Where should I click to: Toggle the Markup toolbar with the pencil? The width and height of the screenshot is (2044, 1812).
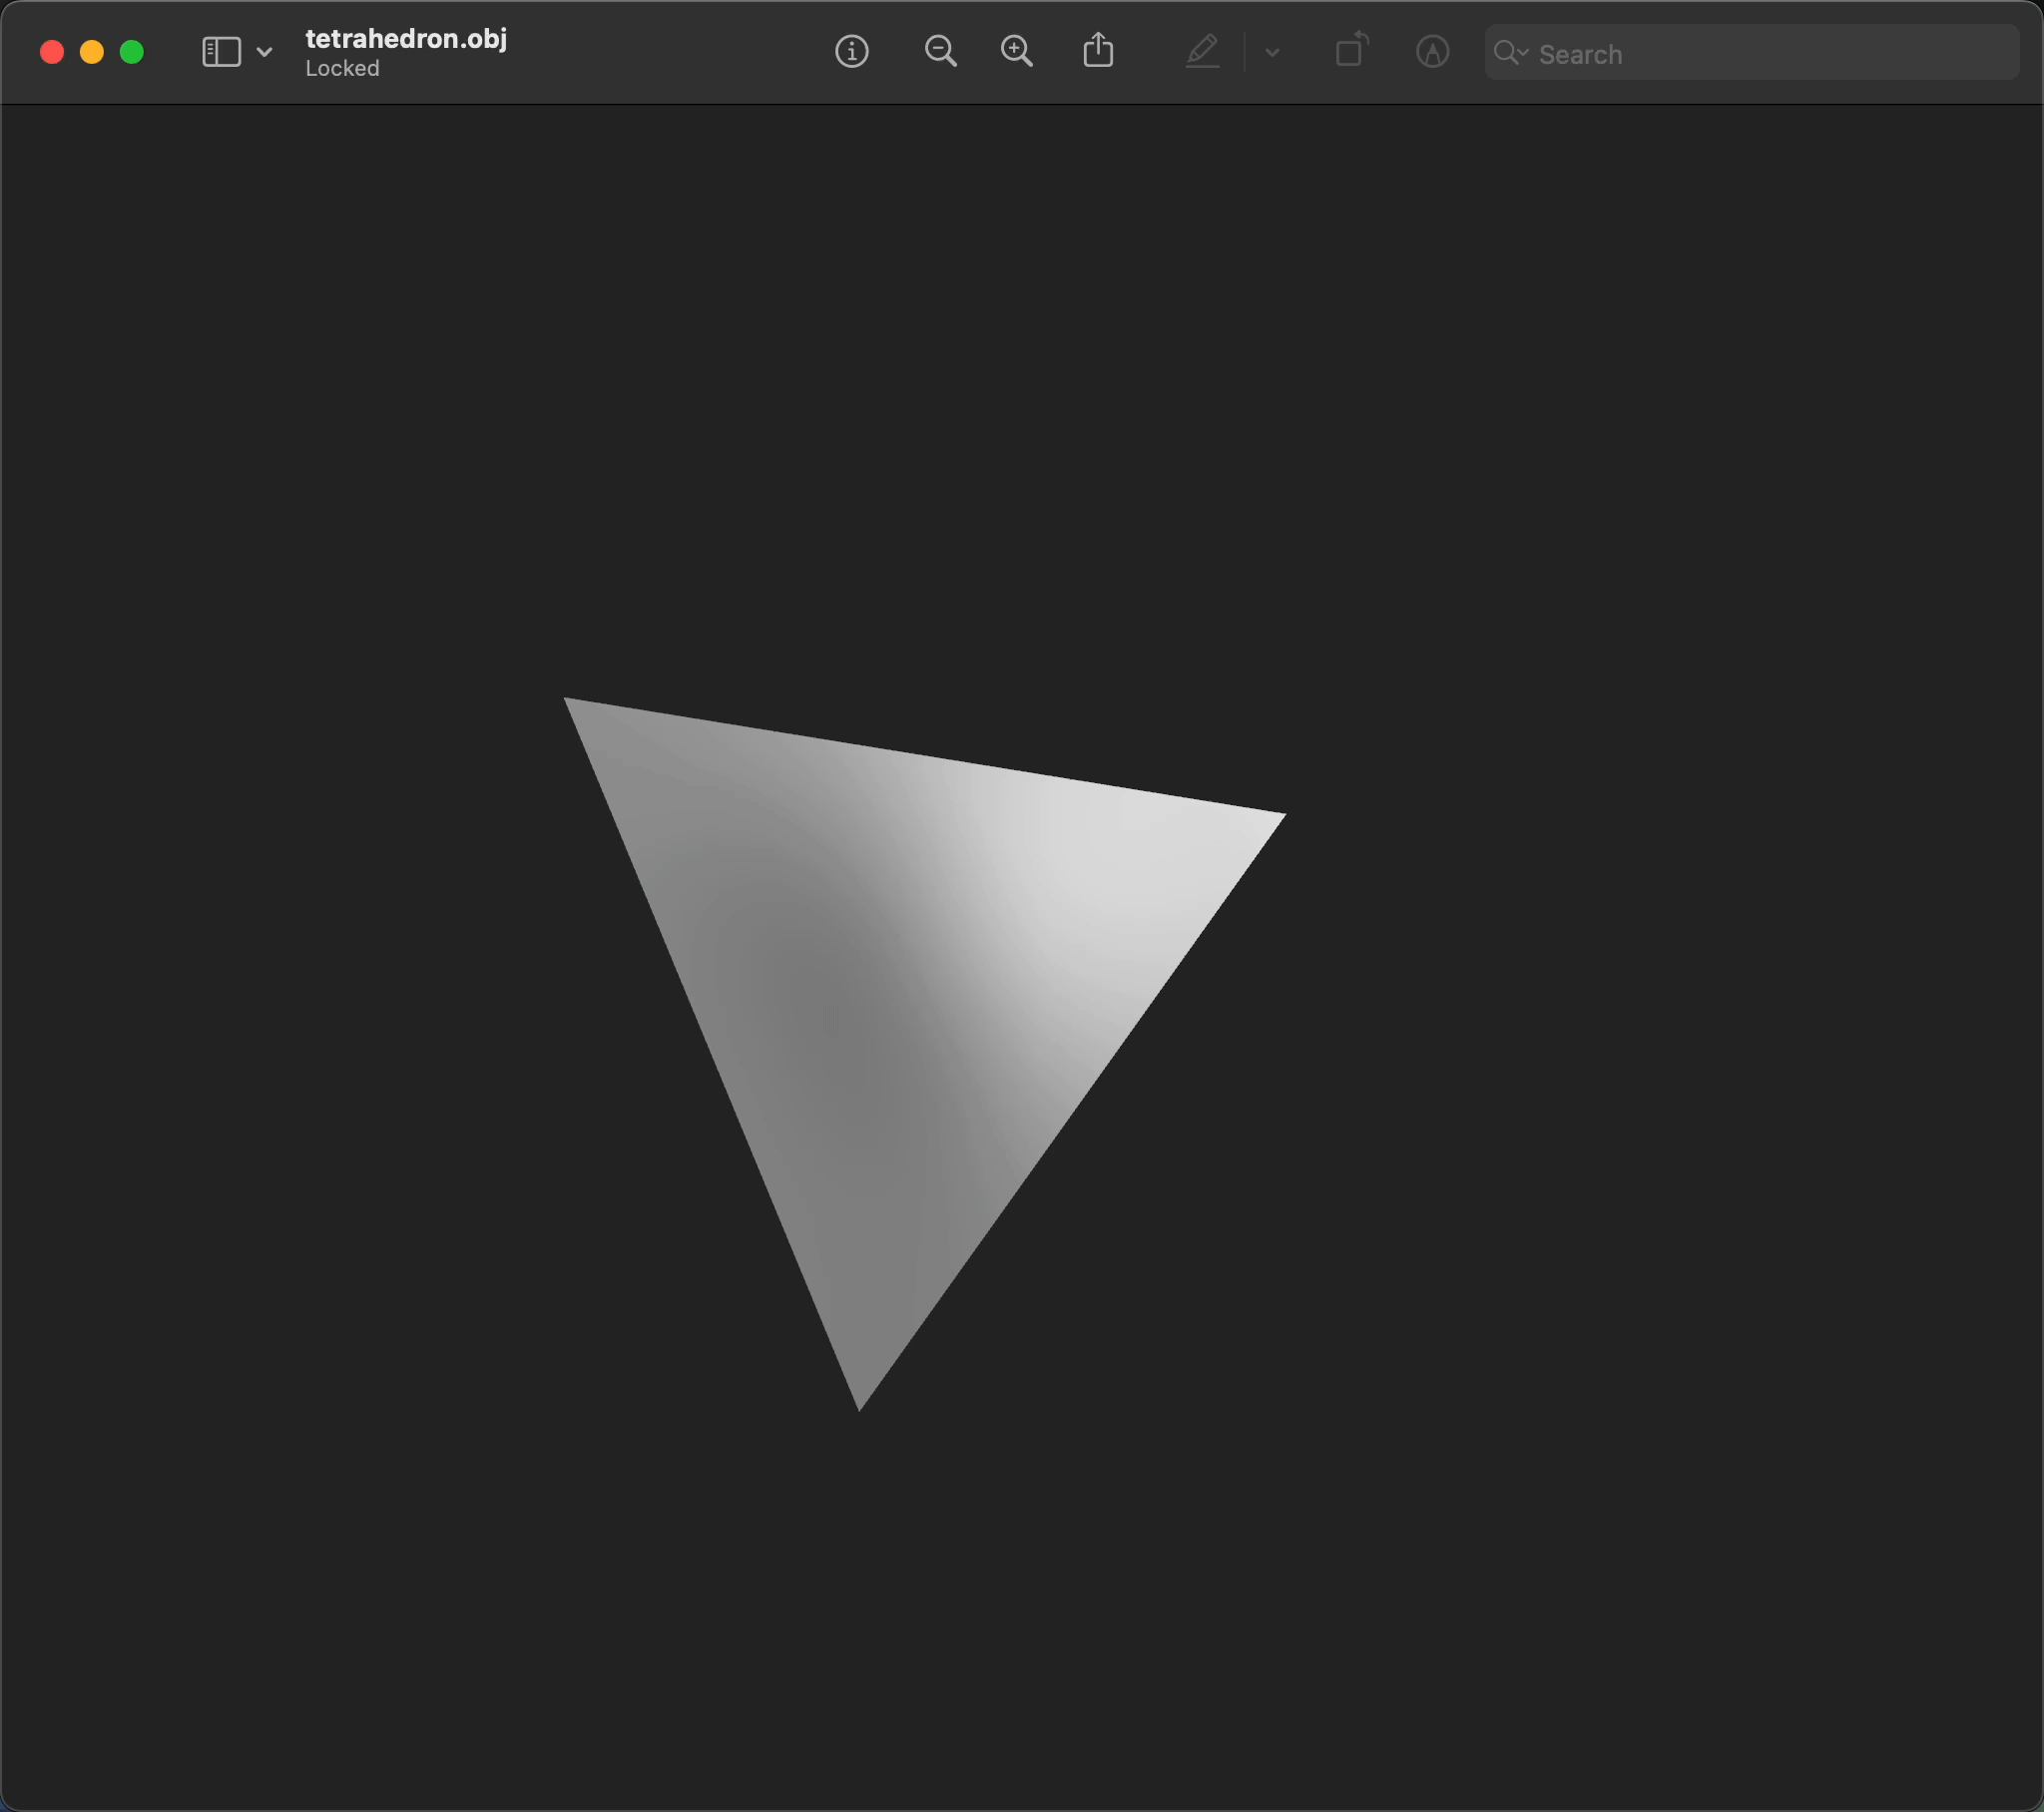pyautogui.click(x=1204, y=51)
